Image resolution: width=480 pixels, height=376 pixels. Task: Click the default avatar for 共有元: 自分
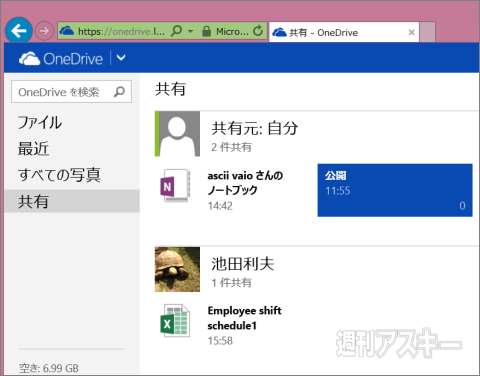pos(177,134)
